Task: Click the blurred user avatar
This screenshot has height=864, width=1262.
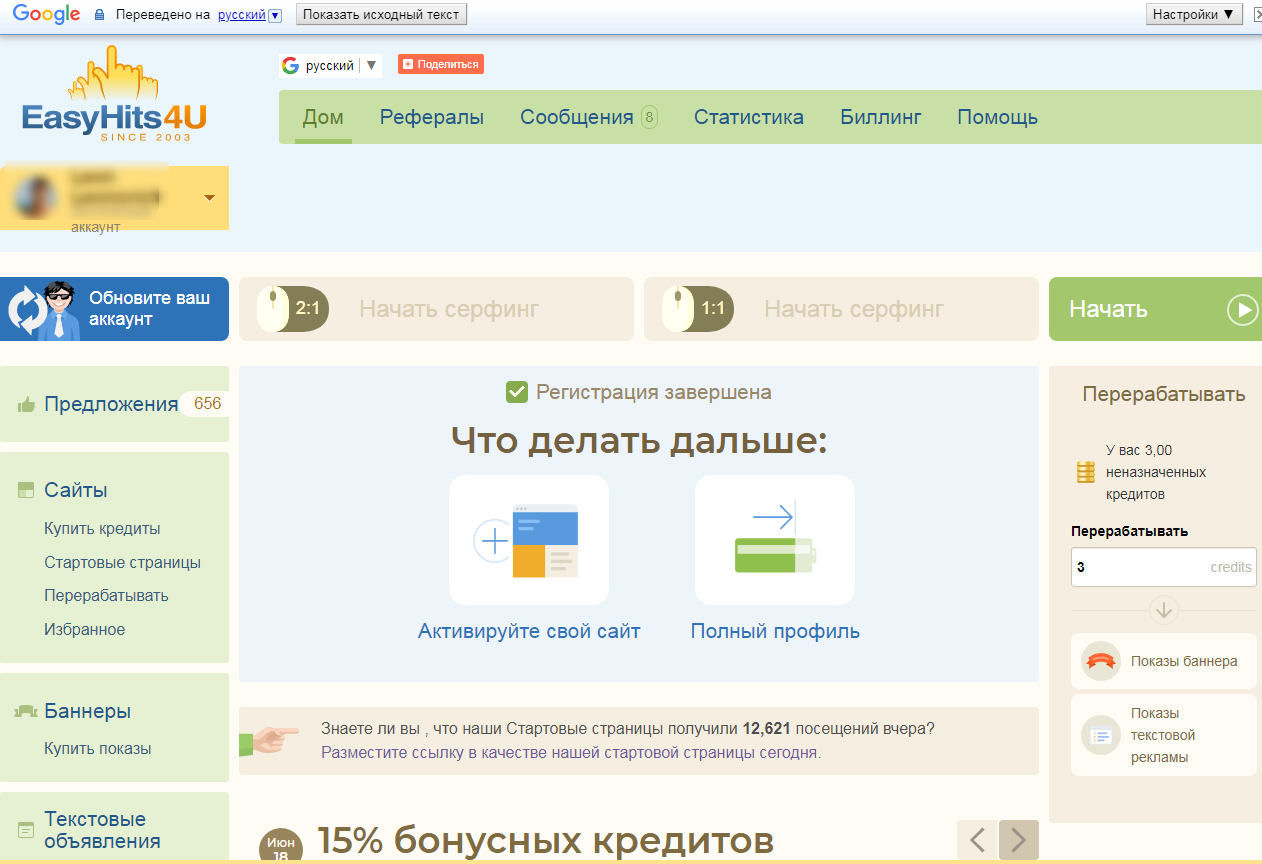Action: (36, 198)
